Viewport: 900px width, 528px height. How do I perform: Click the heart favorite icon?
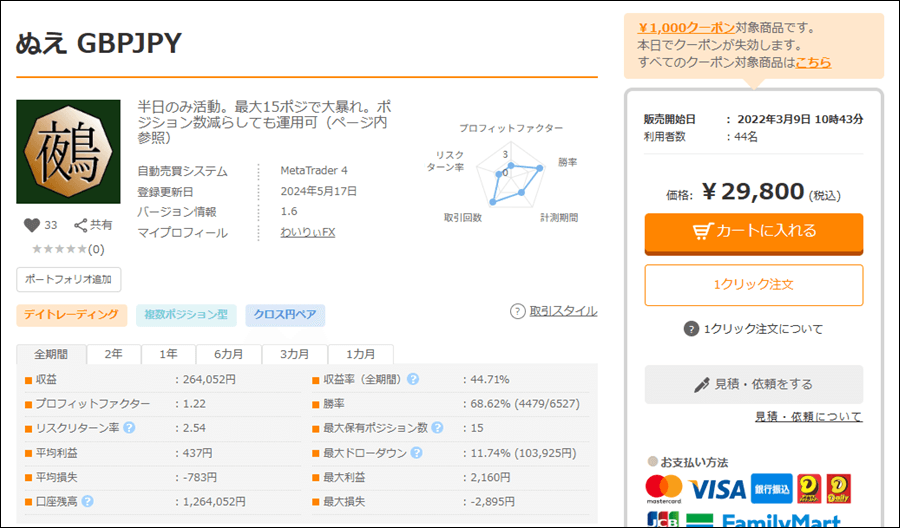[x=30, y=226]
